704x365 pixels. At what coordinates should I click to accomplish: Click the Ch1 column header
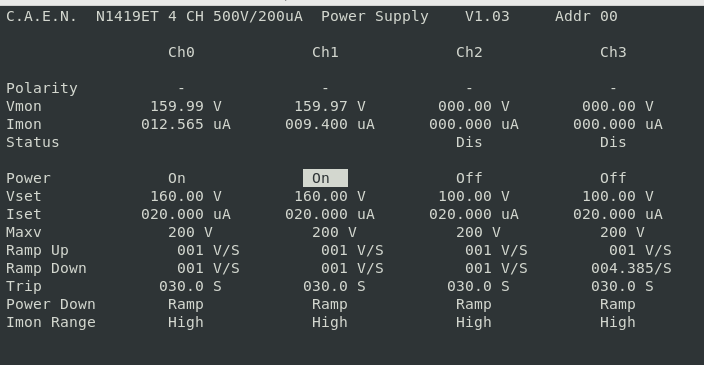tap(326, 53)
